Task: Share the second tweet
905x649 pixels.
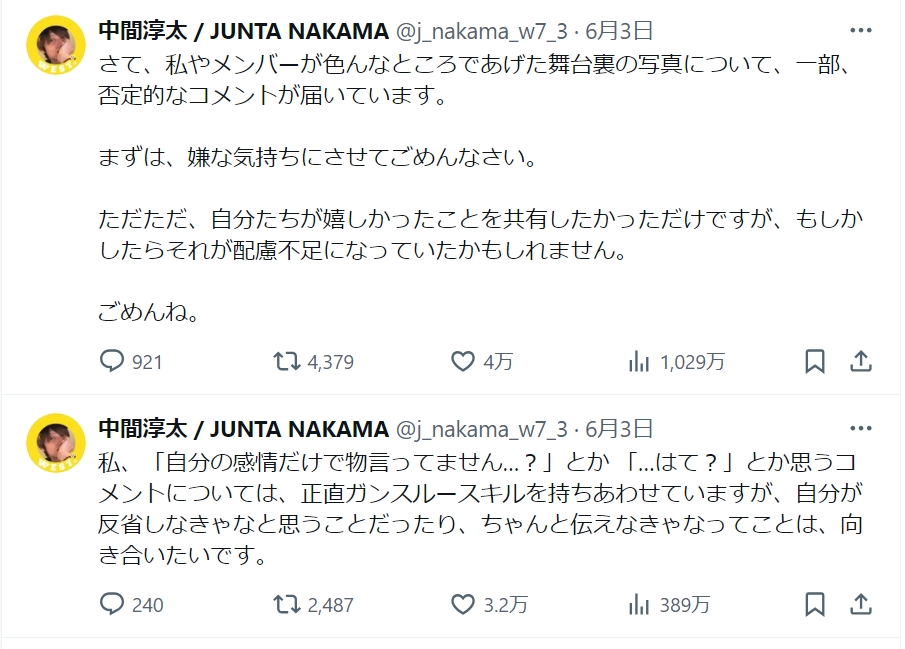Action: 859,604
